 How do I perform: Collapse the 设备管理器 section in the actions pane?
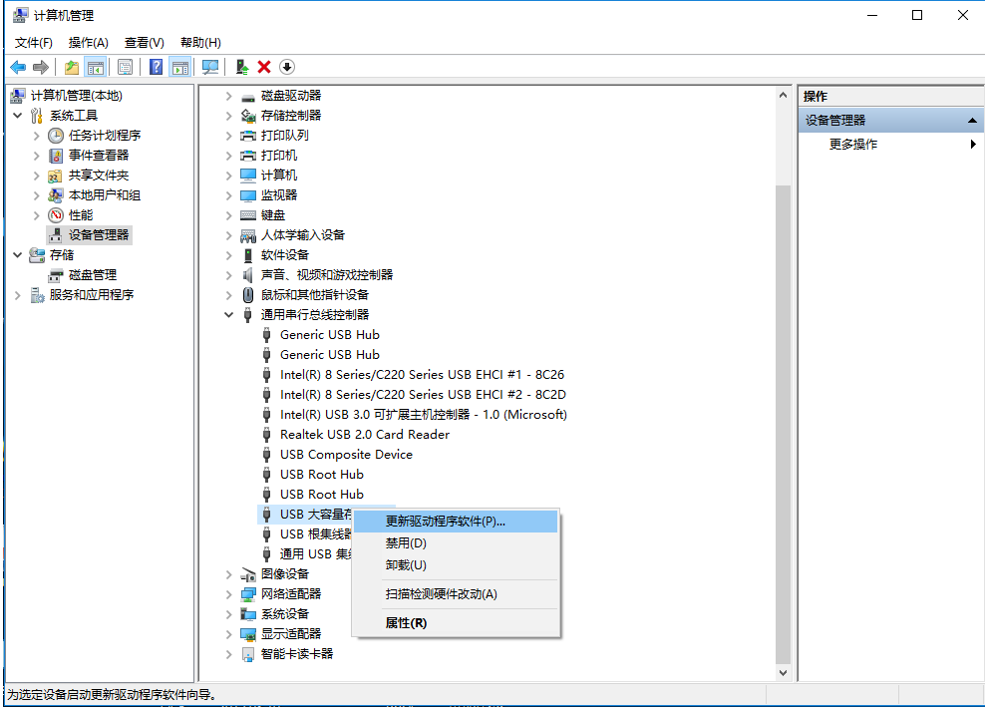coord(972,121)
